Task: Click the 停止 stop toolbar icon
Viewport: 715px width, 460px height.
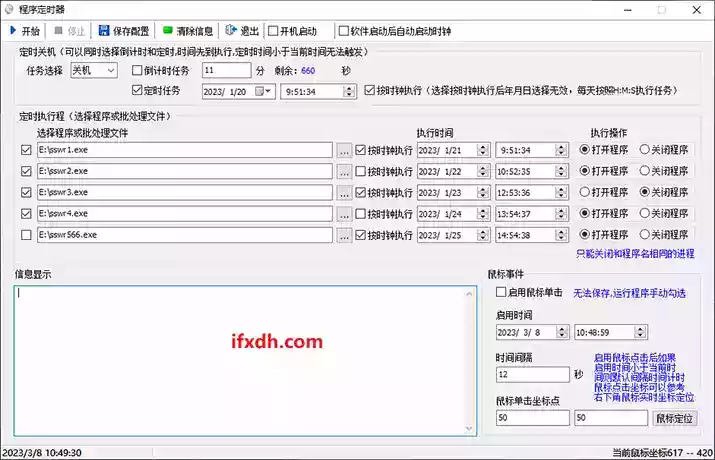Action: (x=58, y=30)
